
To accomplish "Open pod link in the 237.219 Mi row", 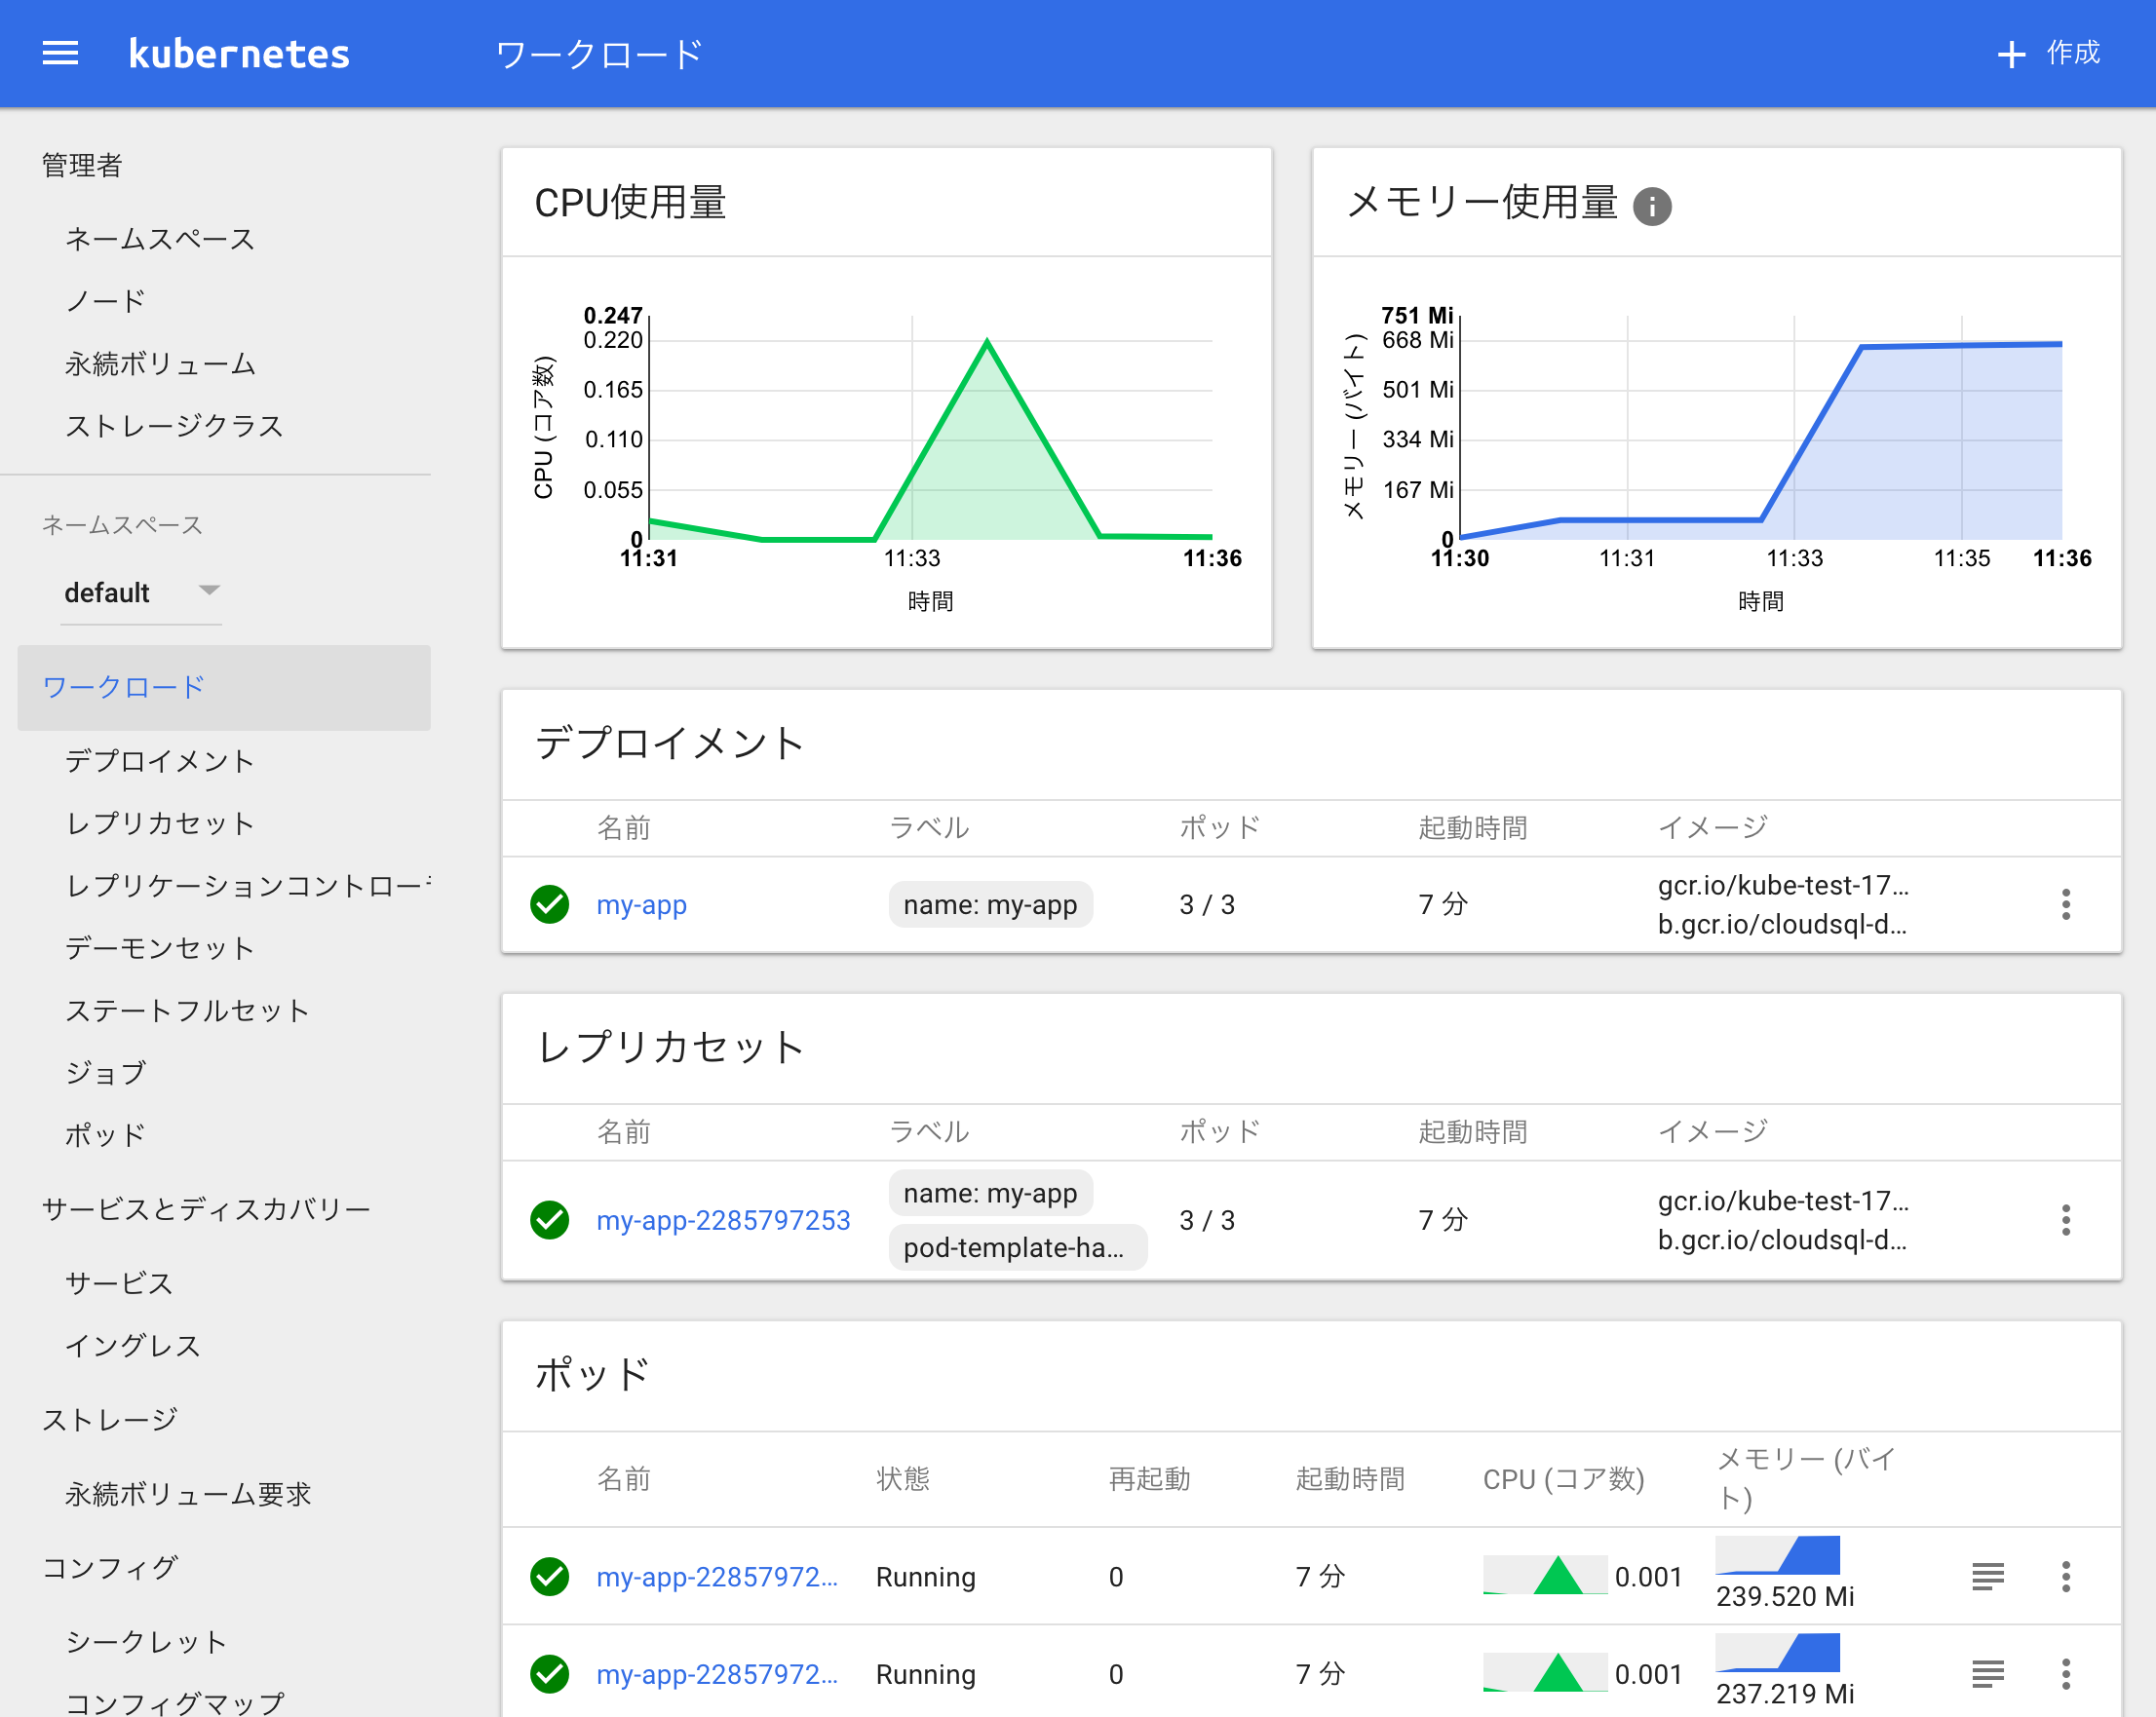I will tap(717, 1674).
